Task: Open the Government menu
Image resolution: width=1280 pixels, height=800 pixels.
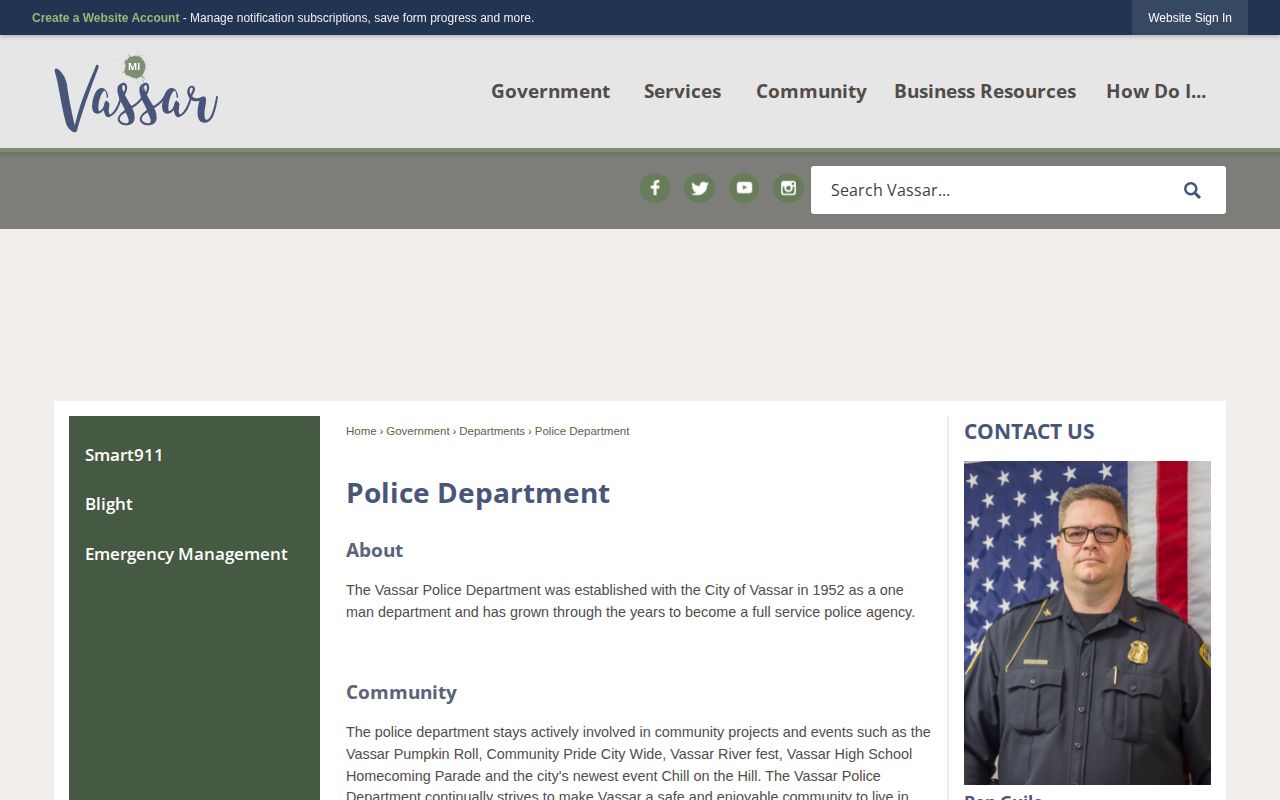Action: tap(550, 91)
